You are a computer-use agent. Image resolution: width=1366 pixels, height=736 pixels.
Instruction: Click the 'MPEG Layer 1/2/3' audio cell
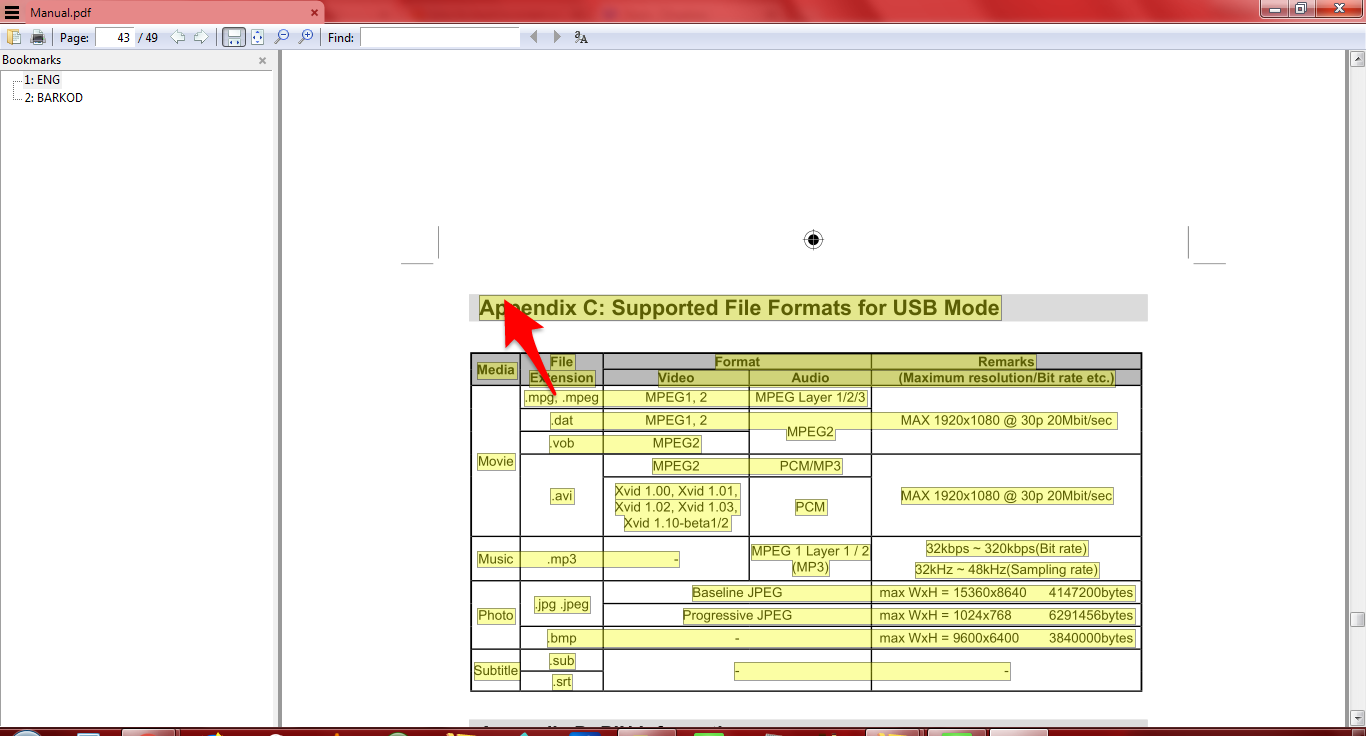point(810,397)
